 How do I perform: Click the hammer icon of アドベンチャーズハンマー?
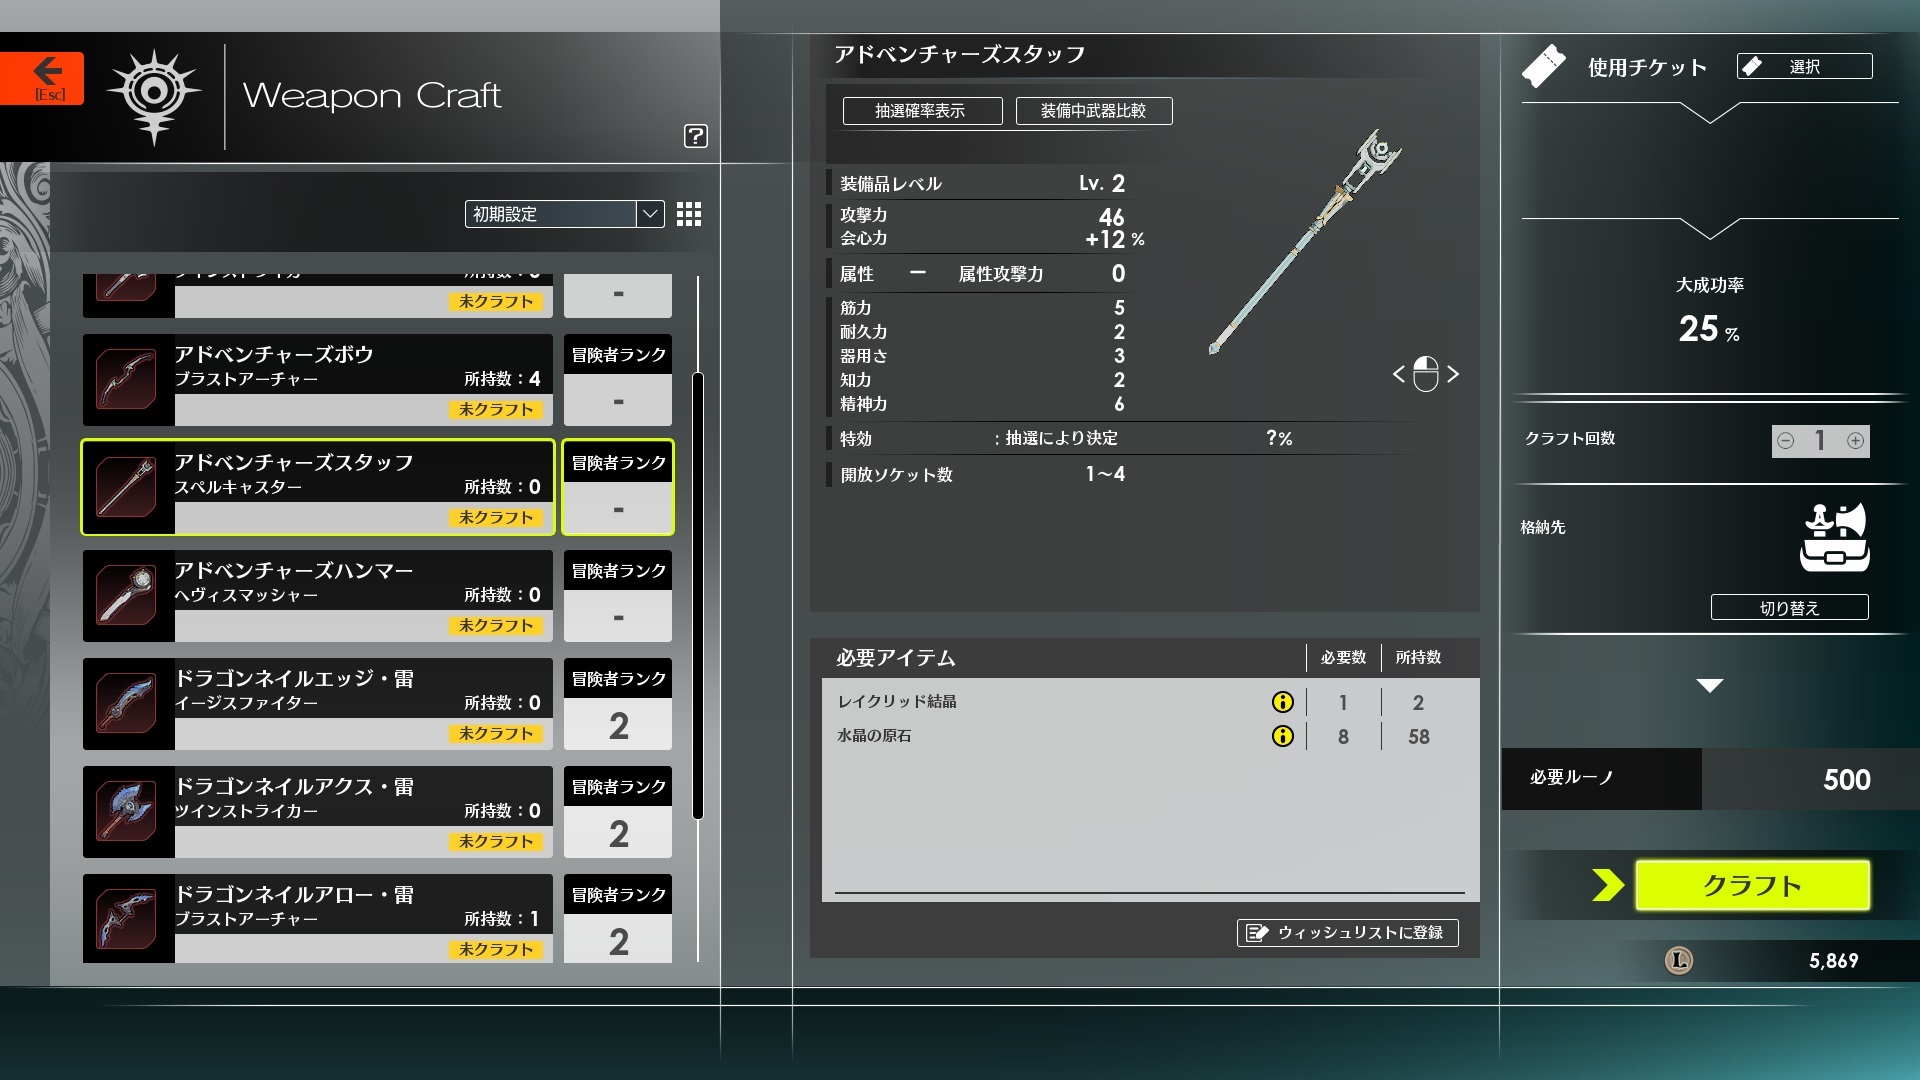127,595
